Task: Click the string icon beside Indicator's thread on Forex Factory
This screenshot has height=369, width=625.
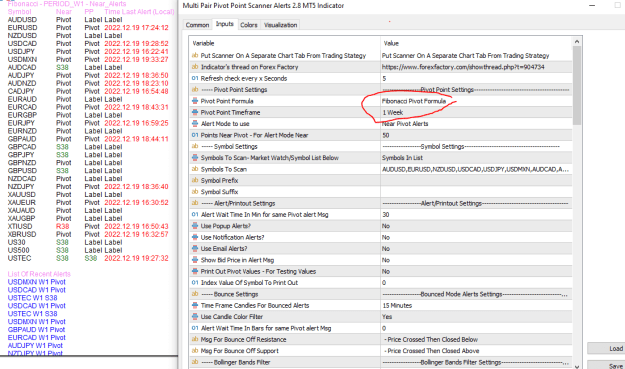Action: pyautogui.click(x=195, y=67)
